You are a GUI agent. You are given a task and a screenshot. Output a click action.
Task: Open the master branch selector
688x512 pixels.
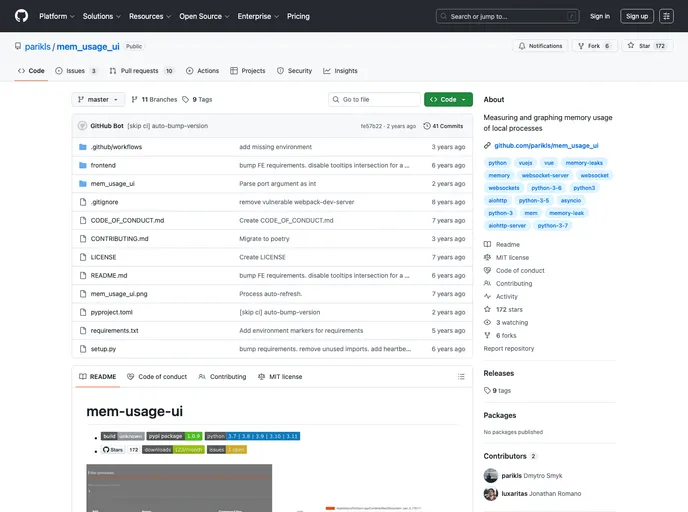(98, 100)
